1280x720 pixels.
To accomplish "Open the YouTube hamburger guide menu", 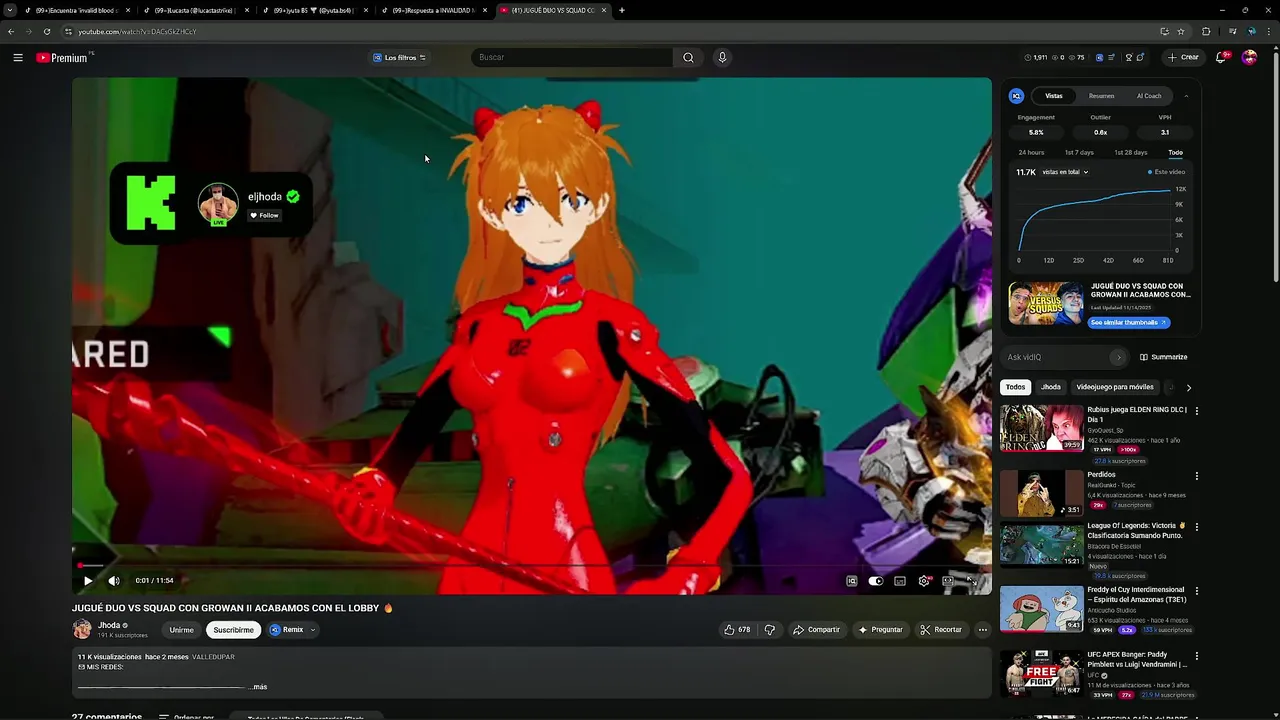I will coord(18,58).
